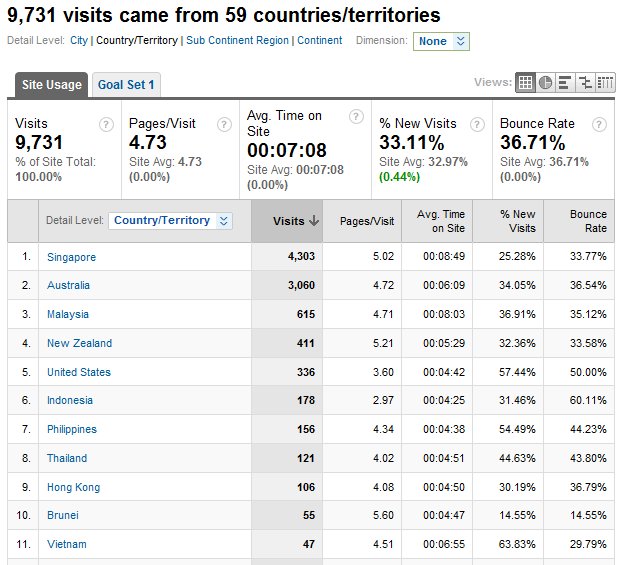Switch to the table view icon
Image resolution: width=625 pixels, height=565 pixels.
pyautogui.click(x=525, y=83)
